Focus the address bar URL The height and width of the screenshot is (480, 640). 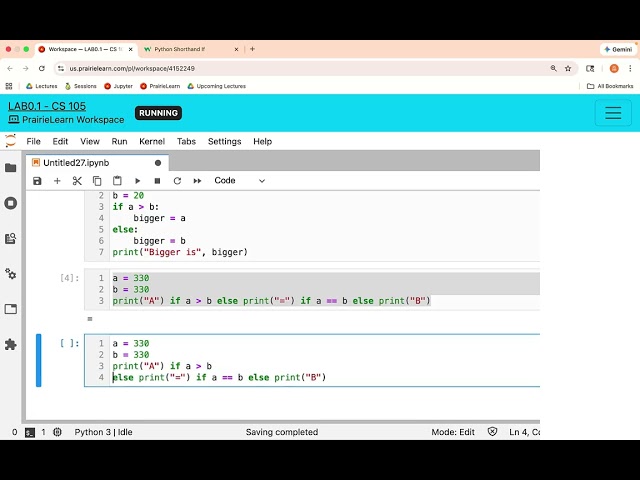pos(132,69)
